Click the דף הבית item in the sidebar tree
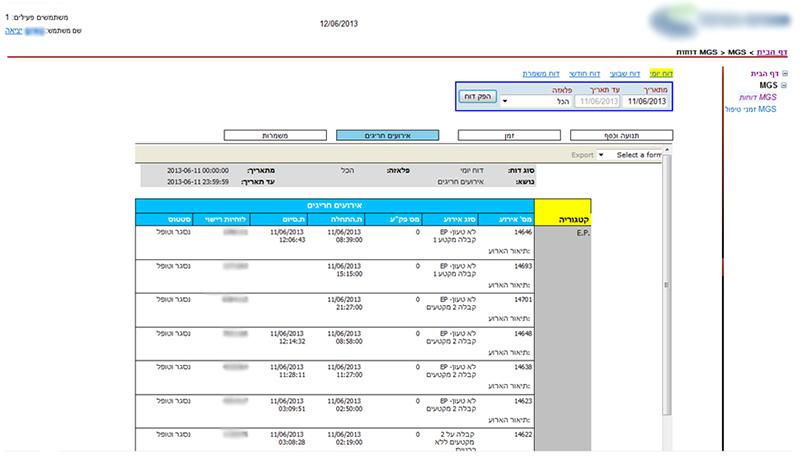The height and width of the screenshot is (456, 800). pyautogui.click(x=764, y=74)
